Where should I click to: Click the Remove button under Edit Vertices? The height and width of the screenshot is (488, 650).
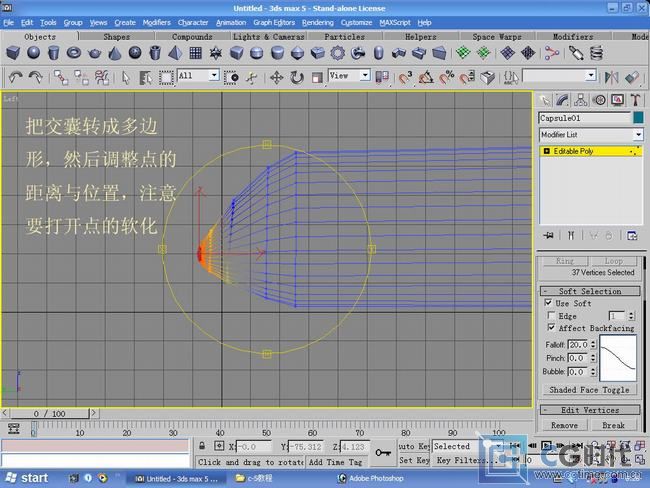[564, 425]
